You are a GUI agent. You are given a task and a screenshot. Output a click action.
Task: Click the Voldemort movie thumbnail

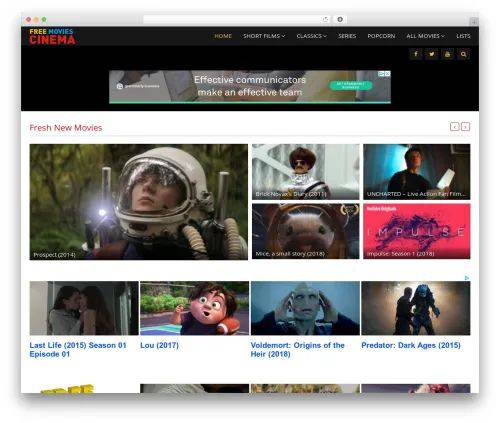click(x=305, y=308)
